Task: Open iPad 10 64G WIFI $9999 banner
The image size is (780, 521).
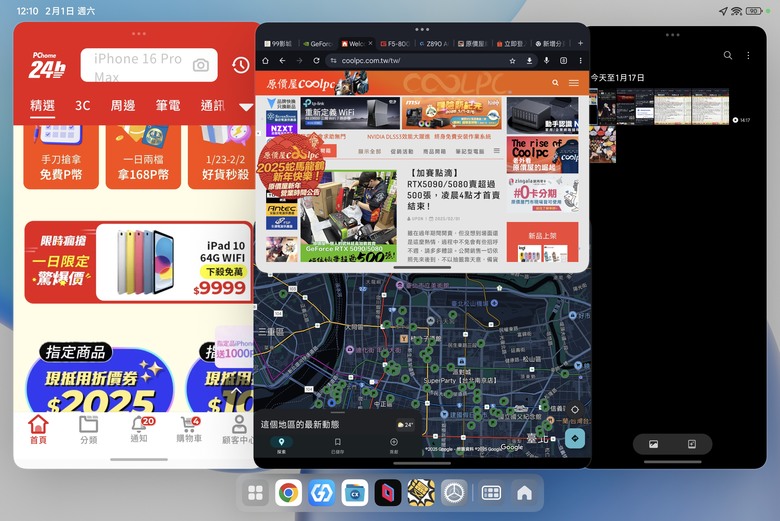Action: pyautogui.click(x=139, y=262)
